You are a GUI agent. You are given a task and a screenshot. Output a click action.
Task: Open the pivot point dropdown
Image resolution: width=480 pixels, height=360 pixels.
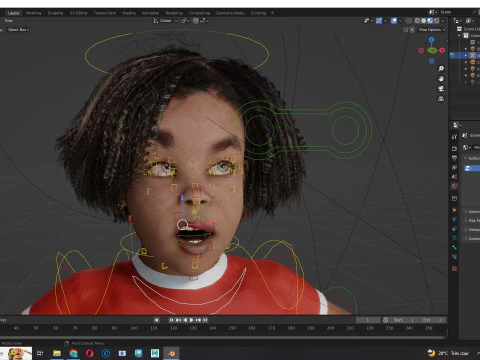185,21
